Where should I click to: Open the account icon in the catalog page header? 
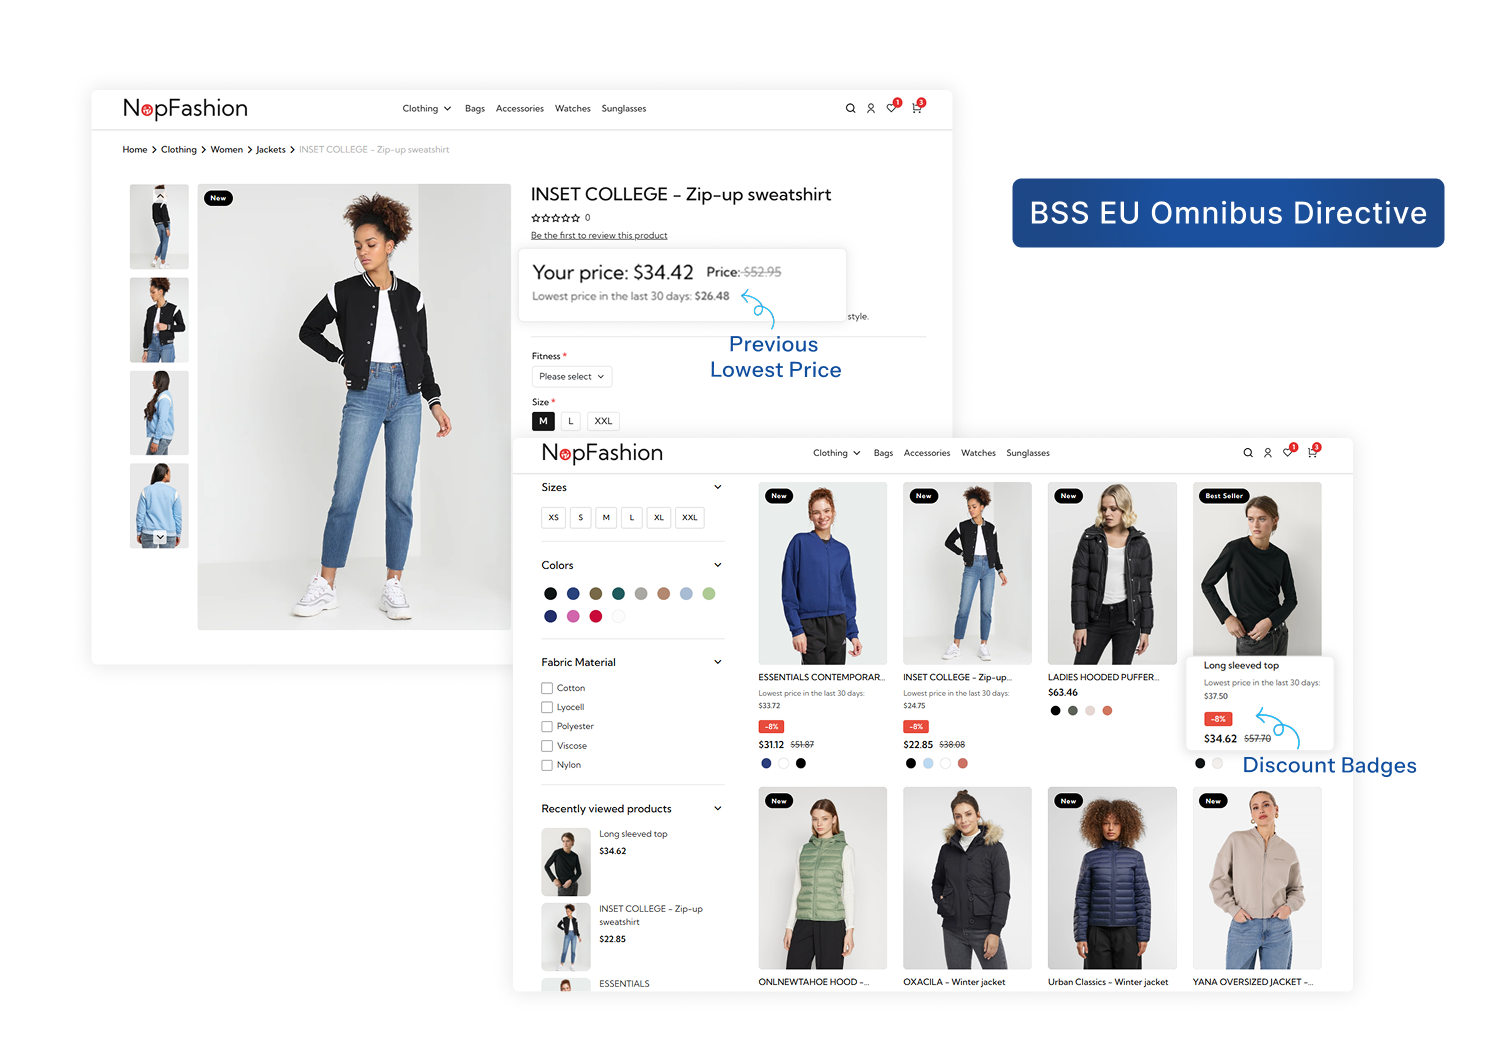tap(1268, 453)
